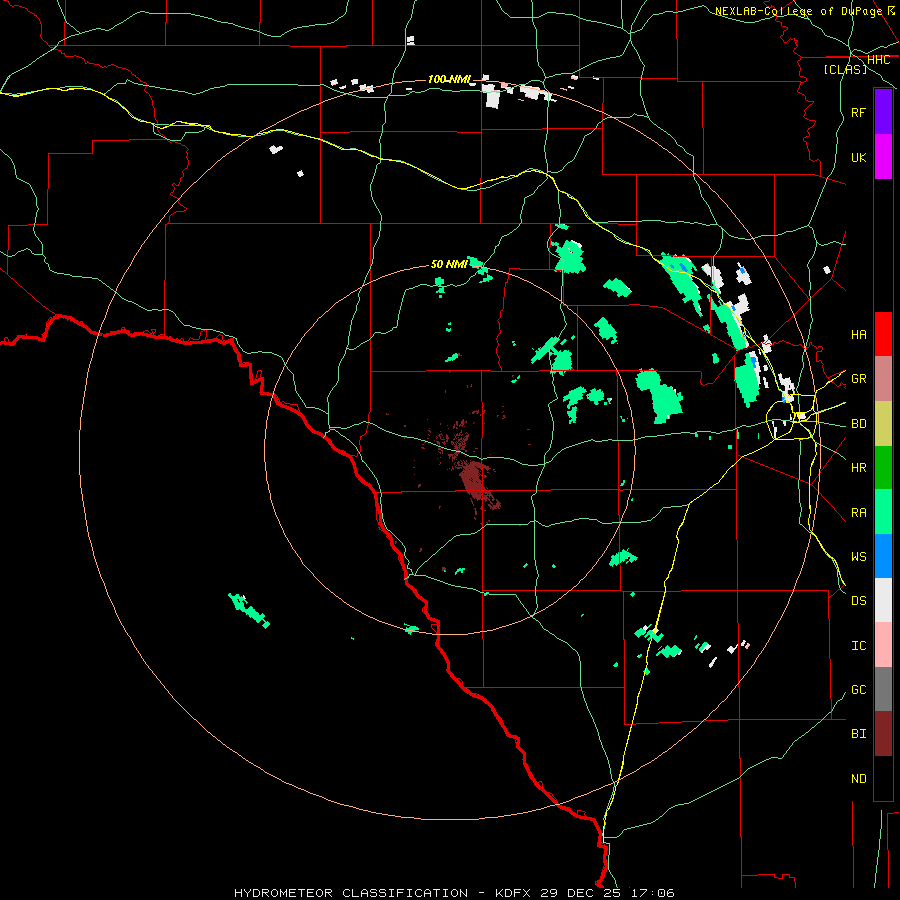Click the HHC product label
Image resolution: width=900 pixels, height=900 pixels.
click(x=878, y=60)
